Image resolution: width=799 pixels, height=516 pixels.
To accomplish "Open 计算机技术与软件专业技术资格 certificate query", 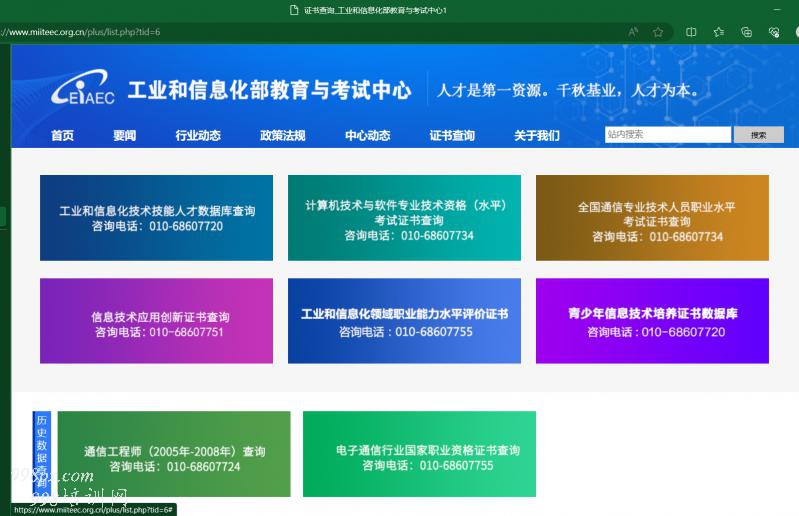I will pyautogui.click(x=404, y=218).
